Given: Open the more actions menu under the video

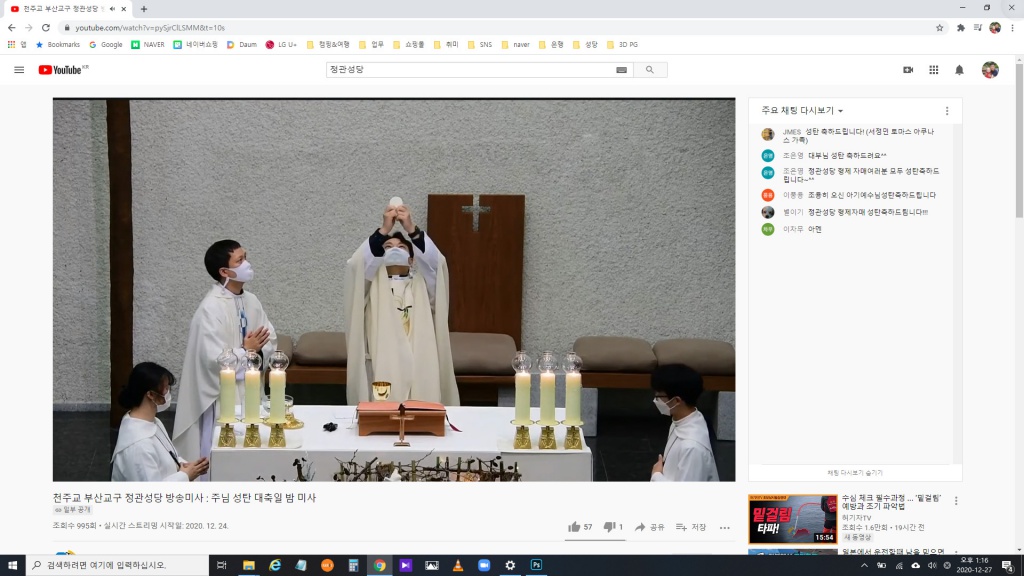Looking at the screenshot, I should (724, 527).
